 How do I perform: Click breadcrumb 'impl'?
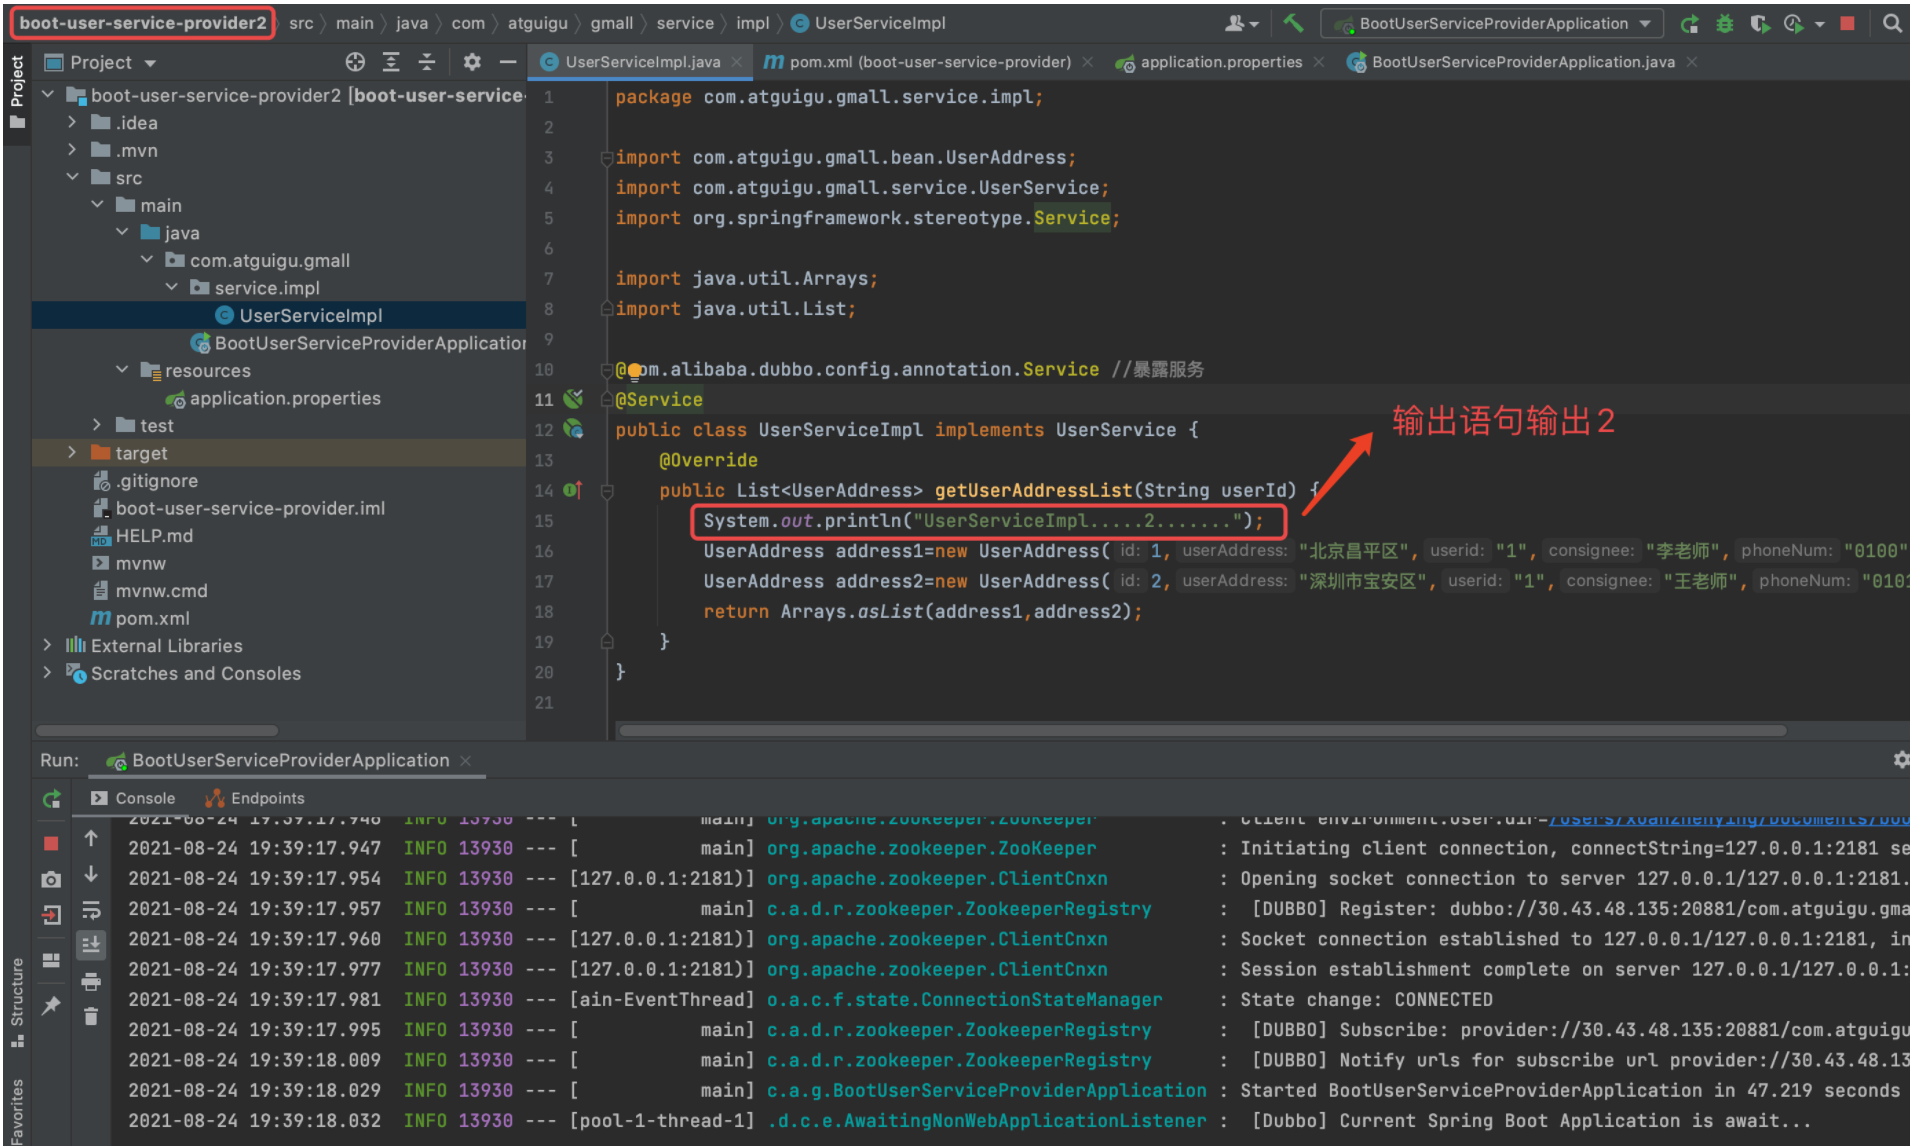(752, 23)
